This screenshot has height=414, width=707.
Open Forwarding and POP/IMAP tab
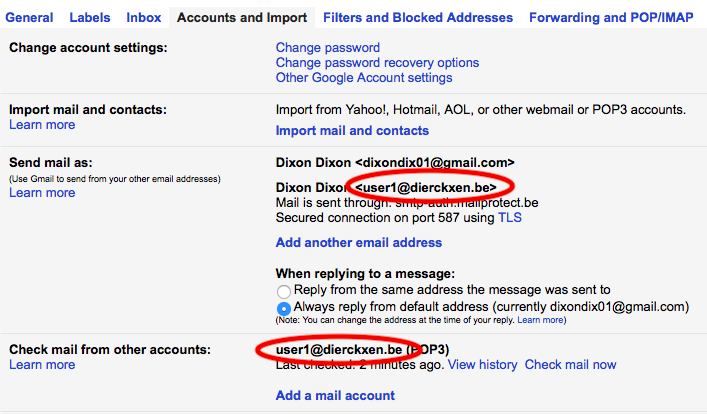[614, 18]
